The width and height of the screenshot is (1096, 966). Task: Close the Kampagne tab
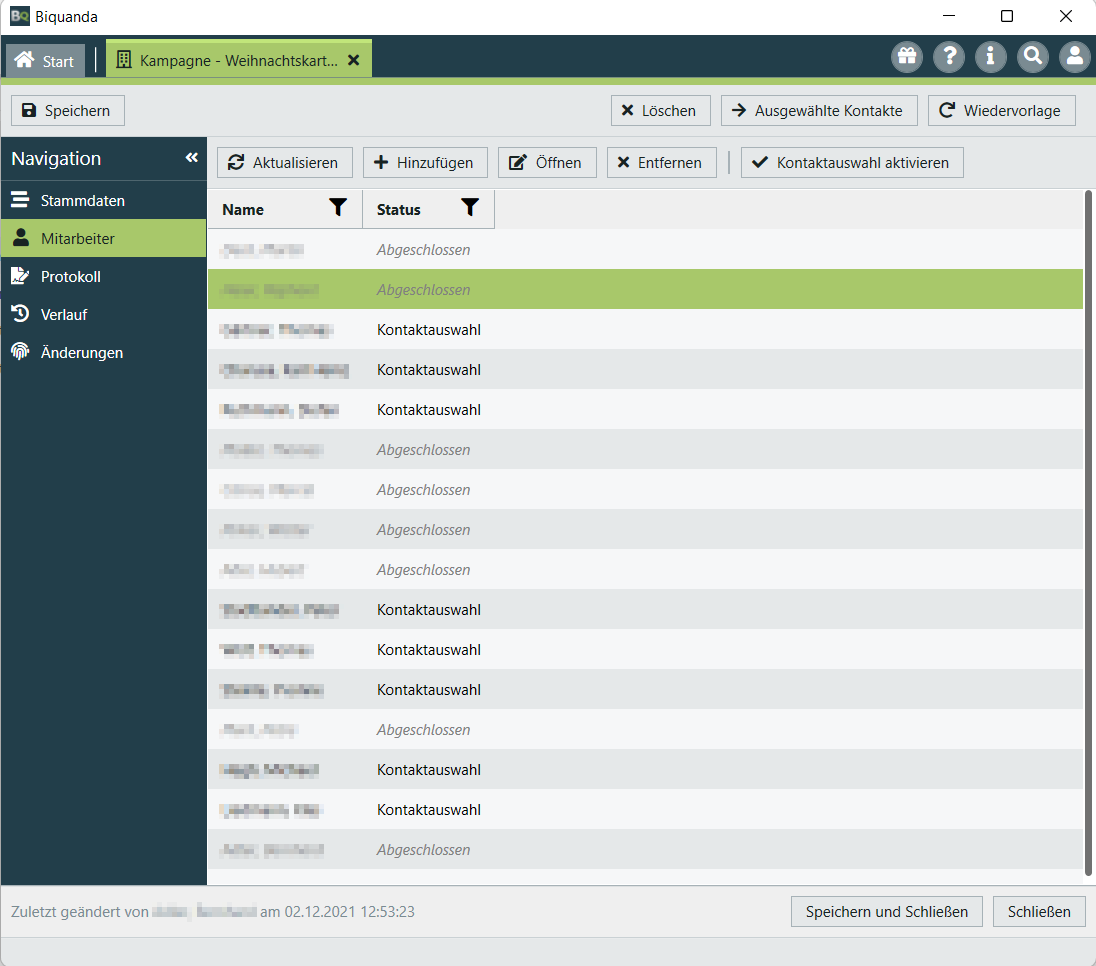(x=353, y=60)
